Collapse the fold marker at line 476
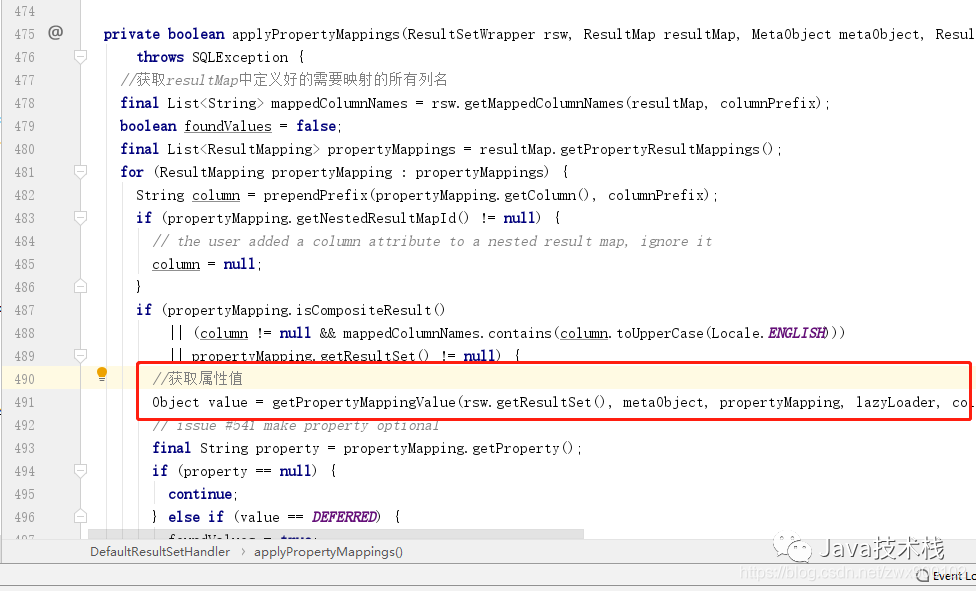This screenshot has height=591, width=976. click(x=80, y=57)
